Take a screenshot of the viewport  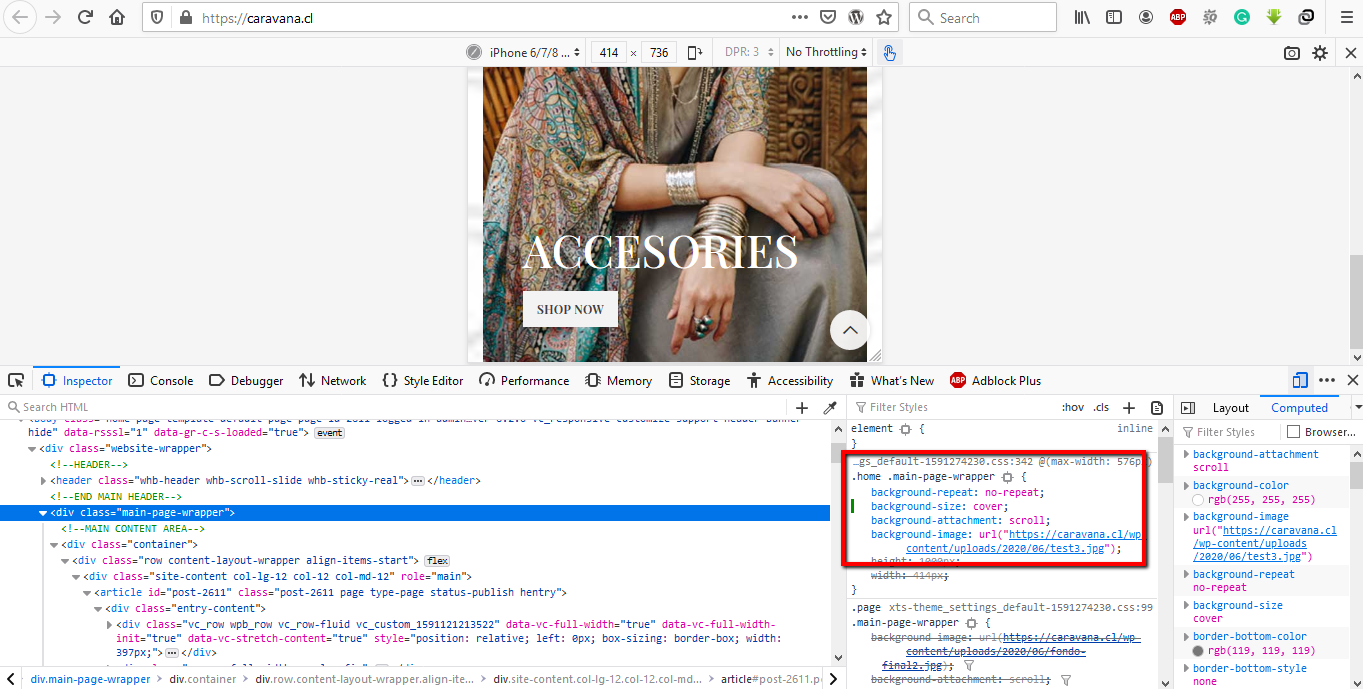pyautogui.click(x=1292, y=53)
